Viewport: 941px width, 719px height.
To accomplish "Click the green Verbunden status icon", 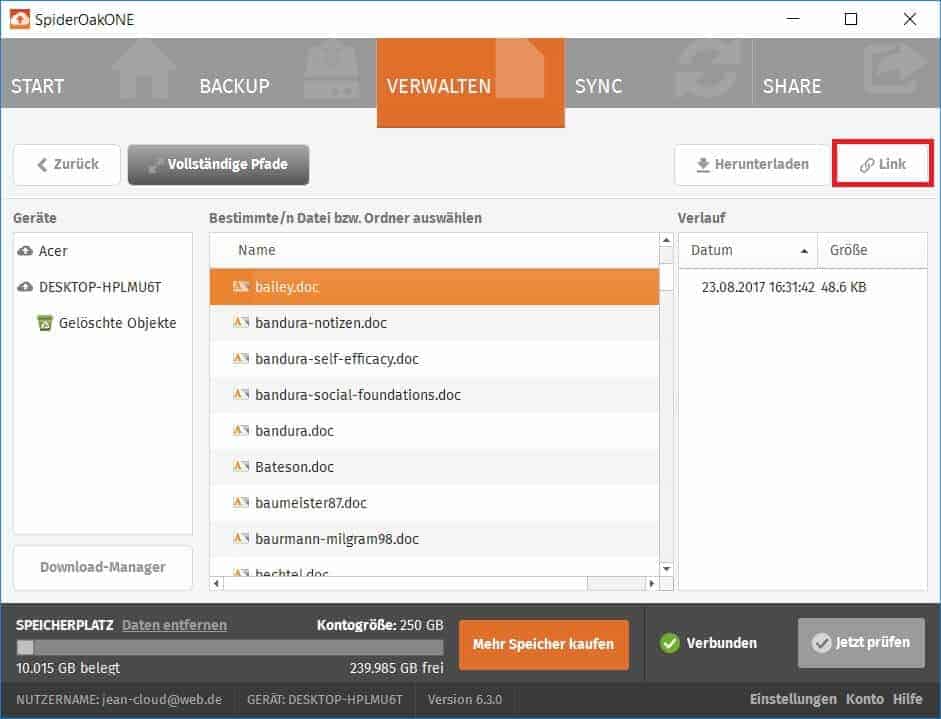I will tap(669, 643).
